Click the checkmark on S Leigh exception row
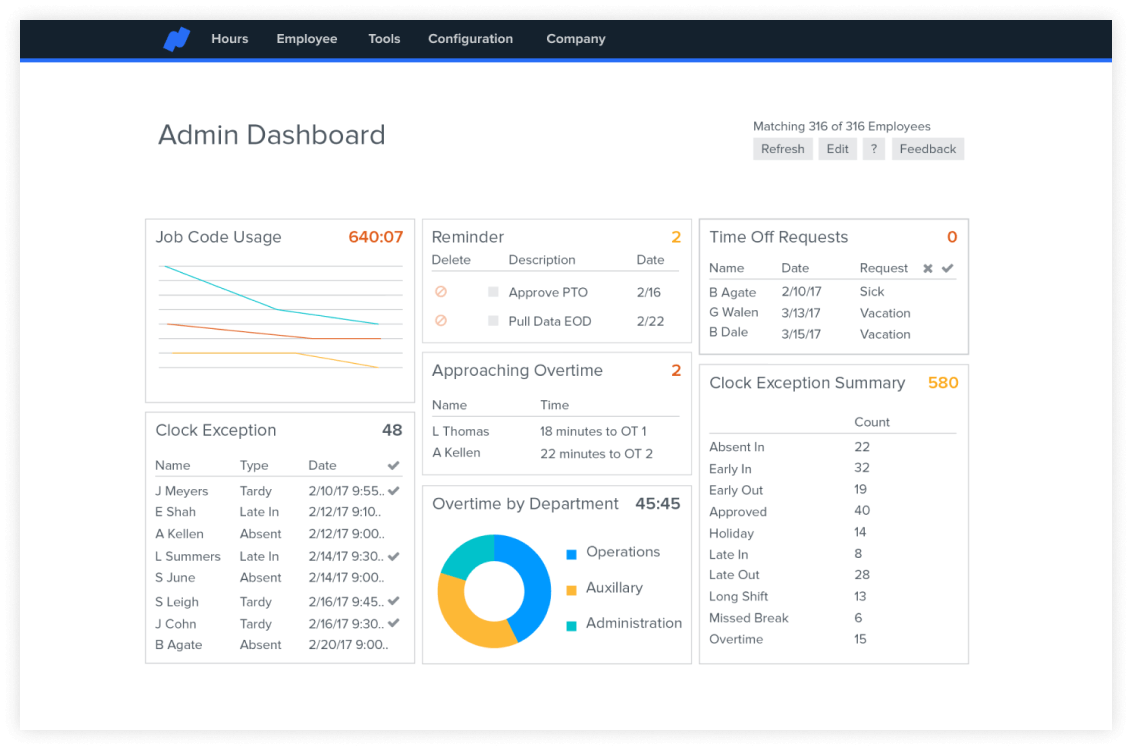 [x=394, y=601]
